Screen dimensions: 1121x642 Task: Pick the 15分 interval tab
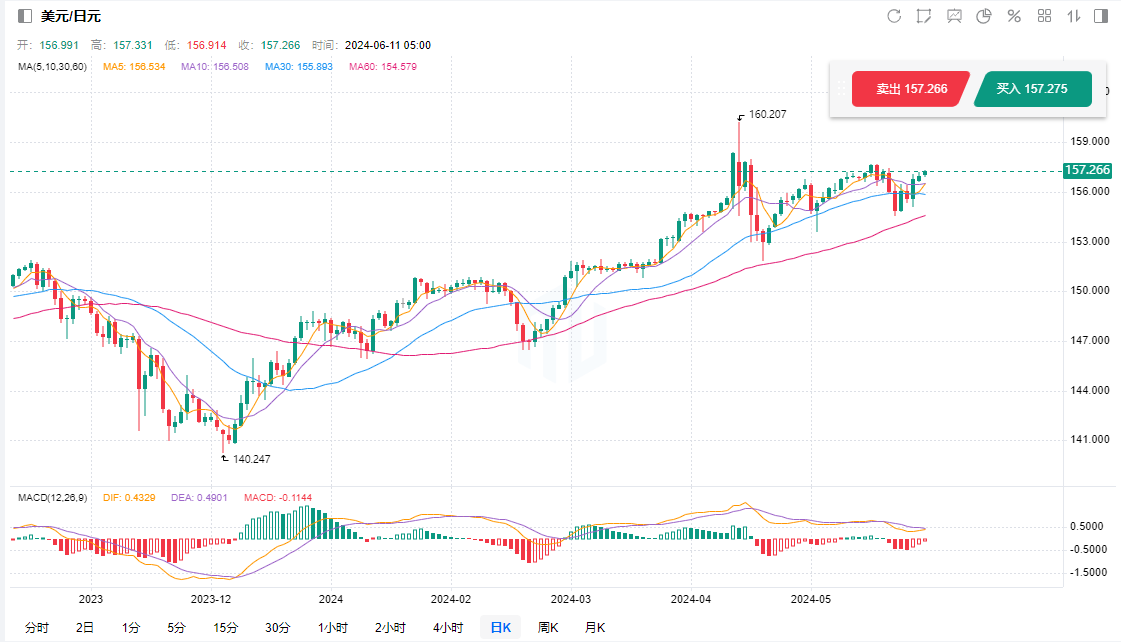pos(226,627)
